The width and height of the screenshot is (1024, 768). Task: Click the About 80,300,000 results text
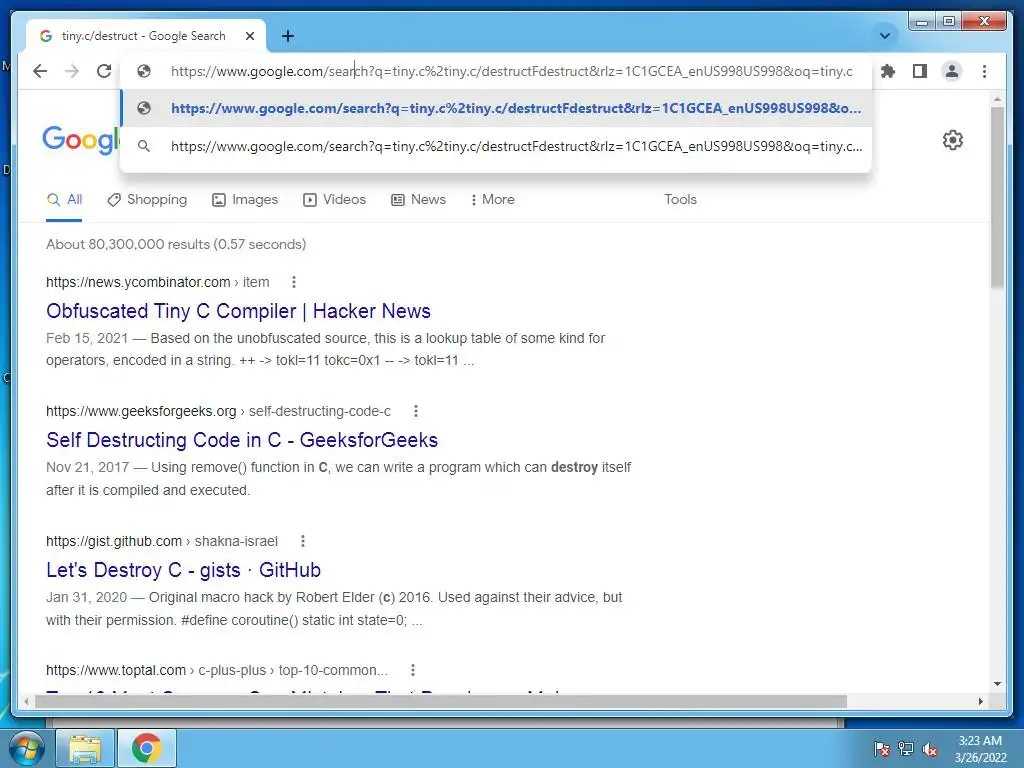pos(176,244)
